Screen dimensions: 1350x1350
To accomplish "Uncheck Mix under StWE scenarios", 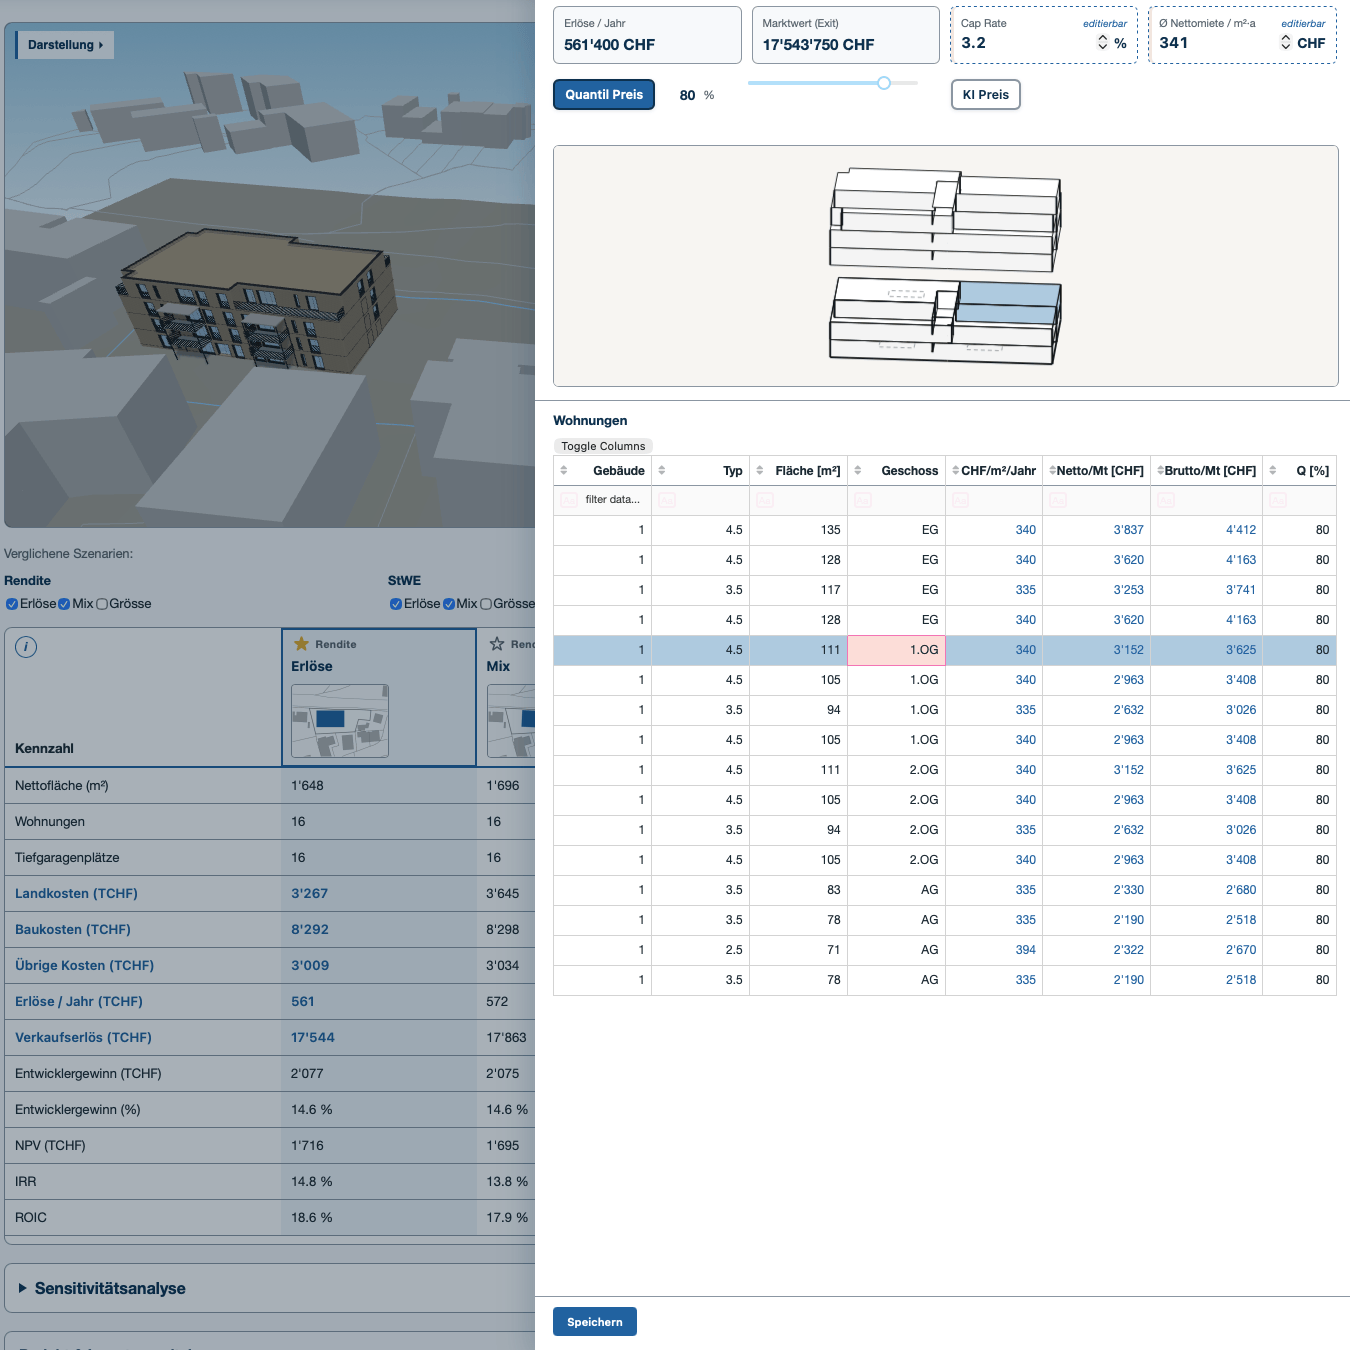I will (449, 604).
